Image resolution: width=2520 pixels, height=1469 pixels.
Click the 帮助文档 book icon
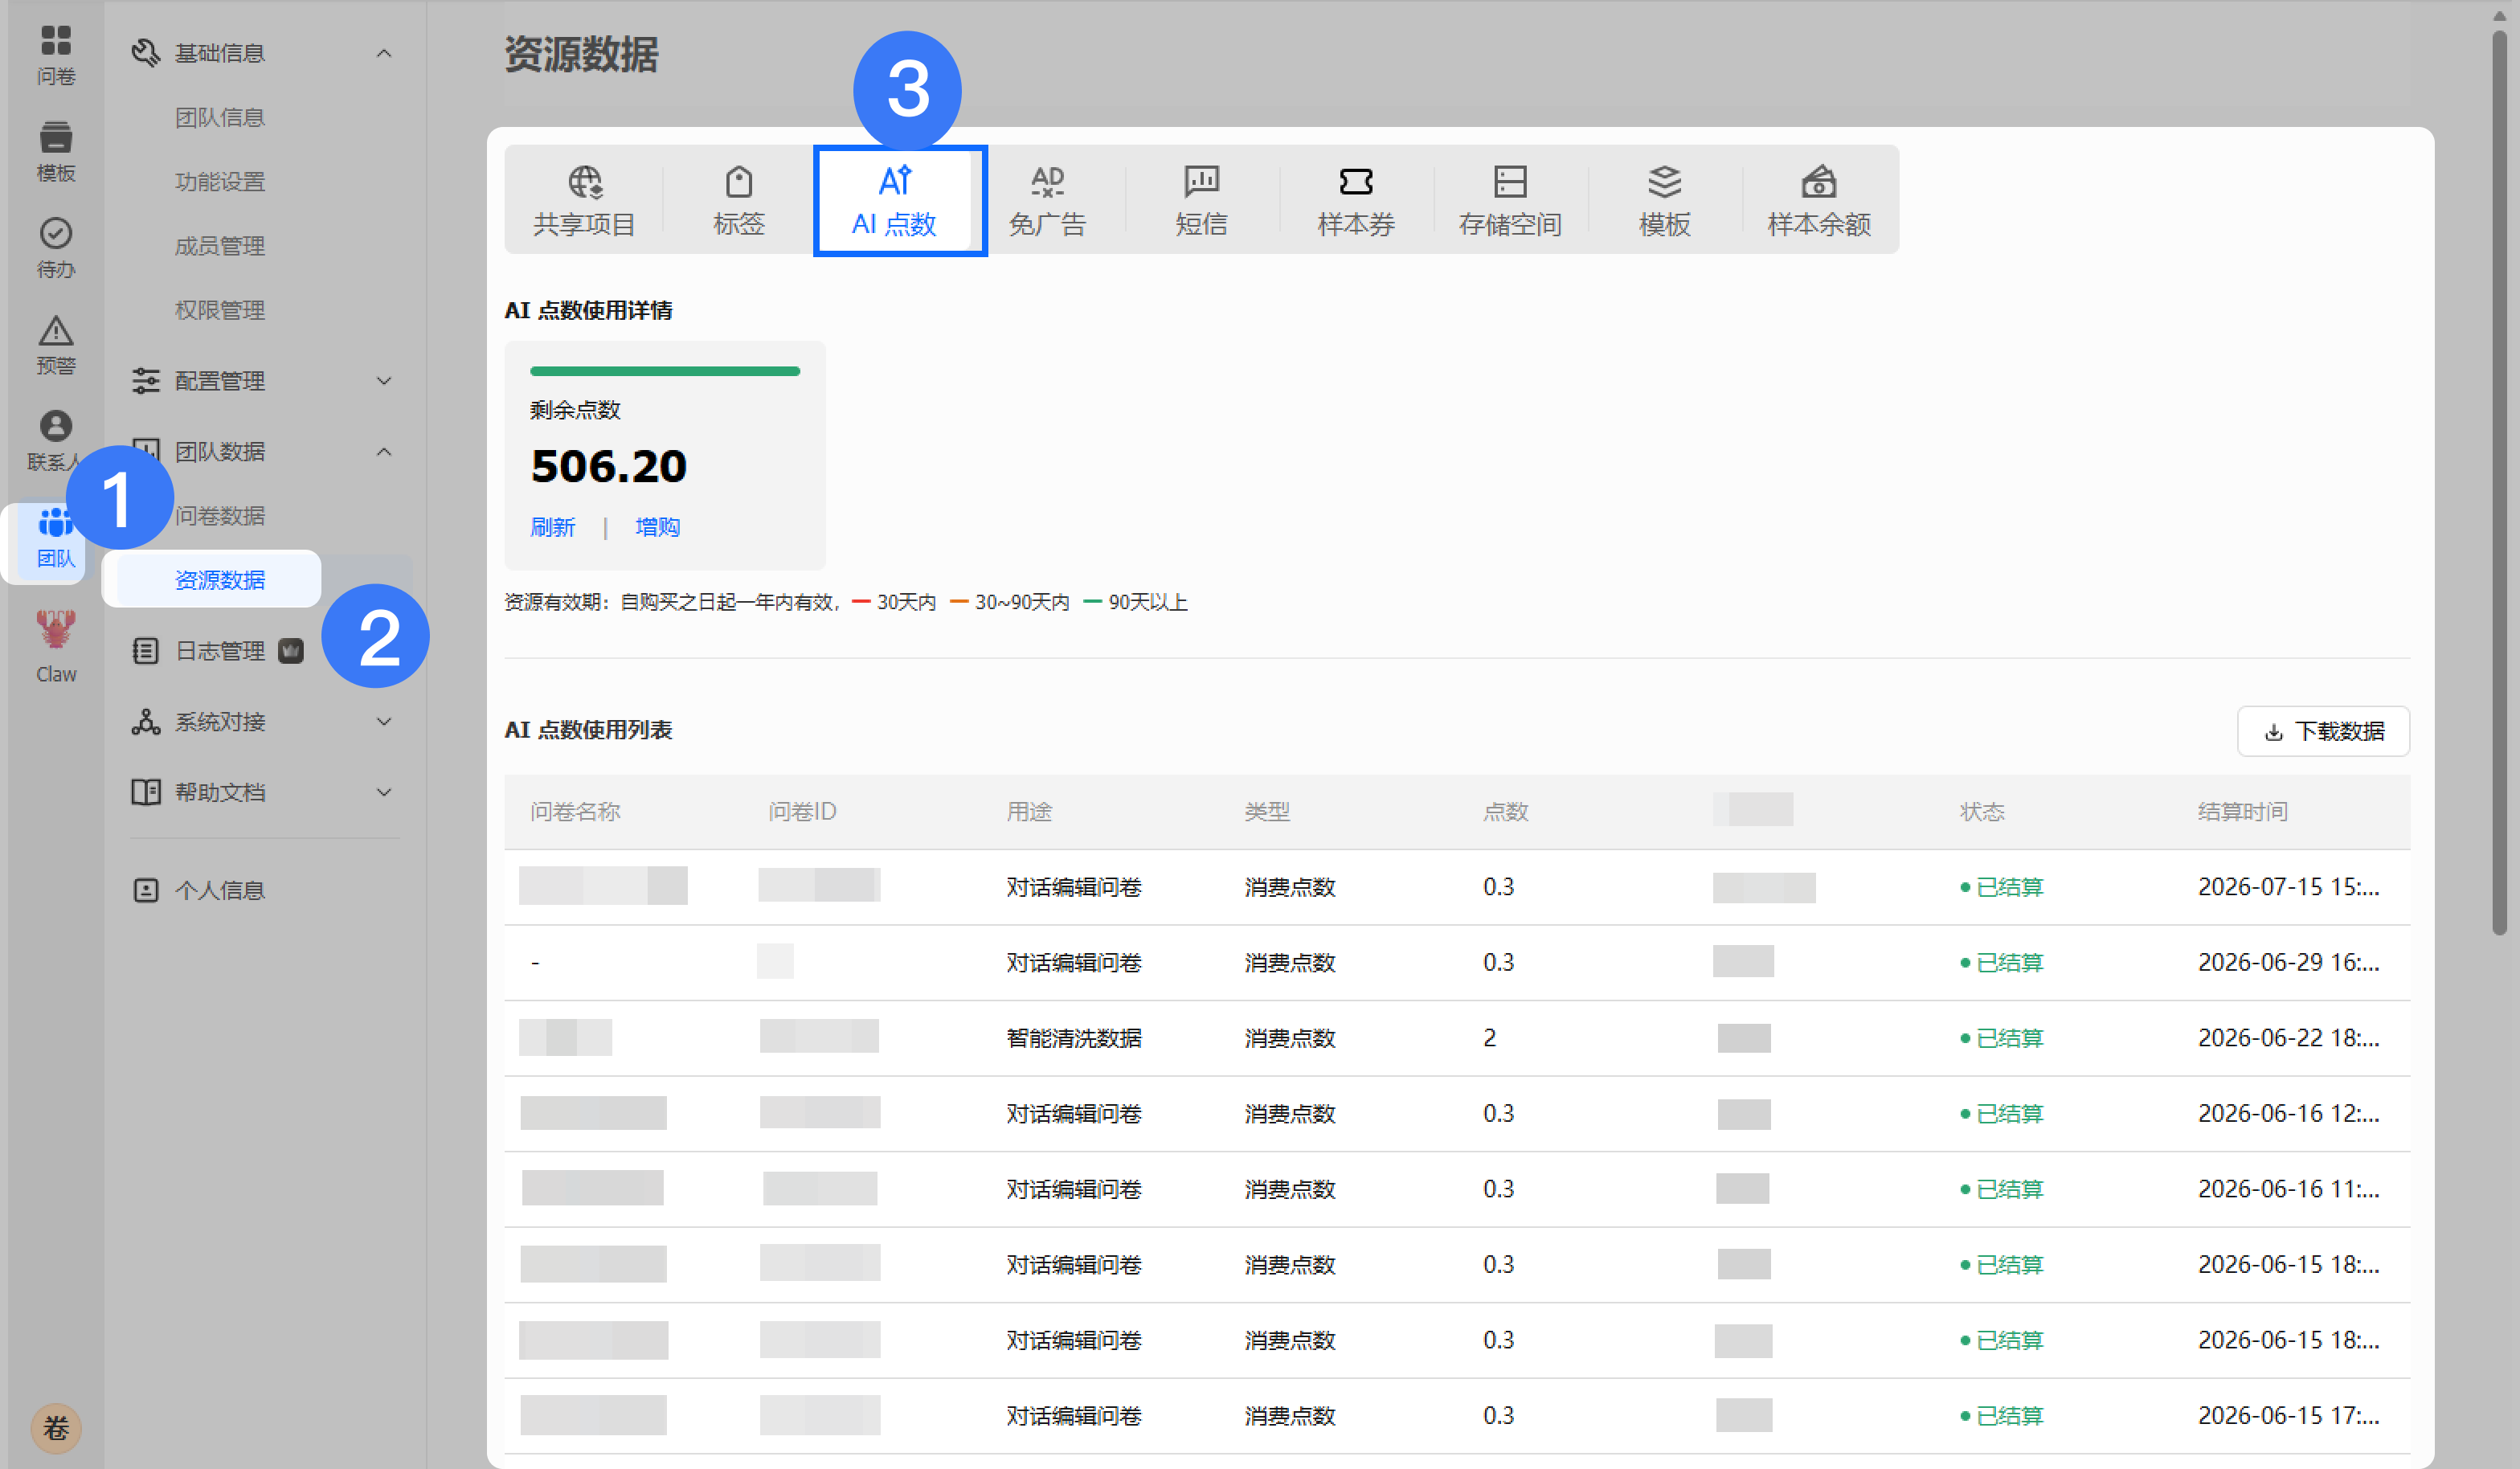(146, 792)
